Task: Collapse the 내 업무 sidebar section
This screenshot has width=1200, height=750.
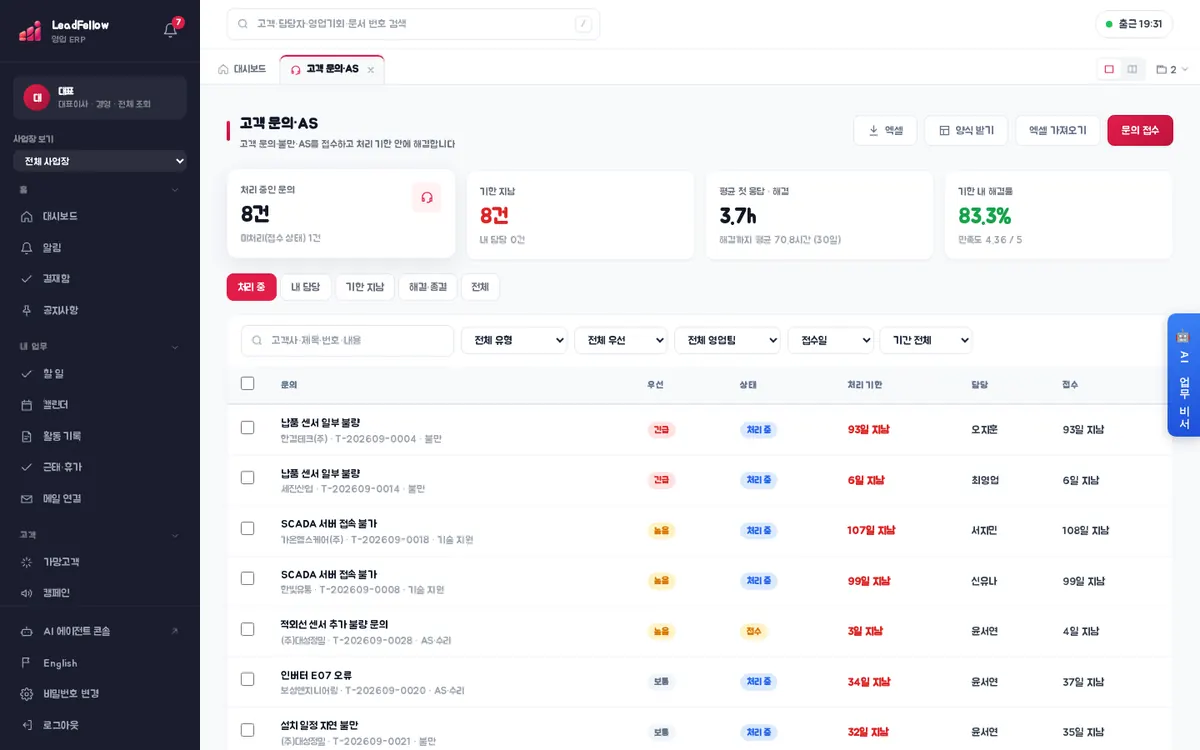Action: click(x=175, y=347)
